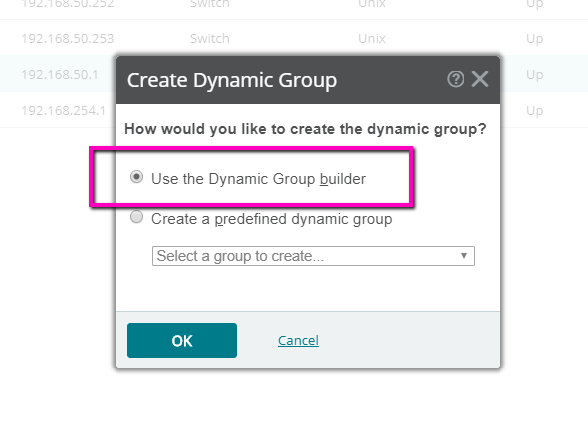Open help for Create Dynamic Group dialog
The height and width of the screenshot is (421, 588).
point(456,79)
